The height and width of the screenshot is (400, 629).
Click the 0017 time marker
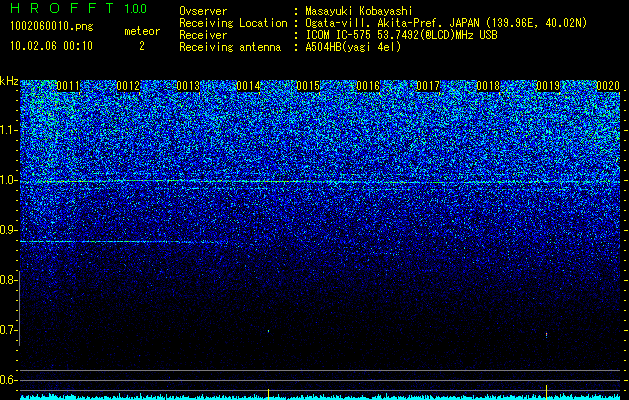tap(428, 86)
